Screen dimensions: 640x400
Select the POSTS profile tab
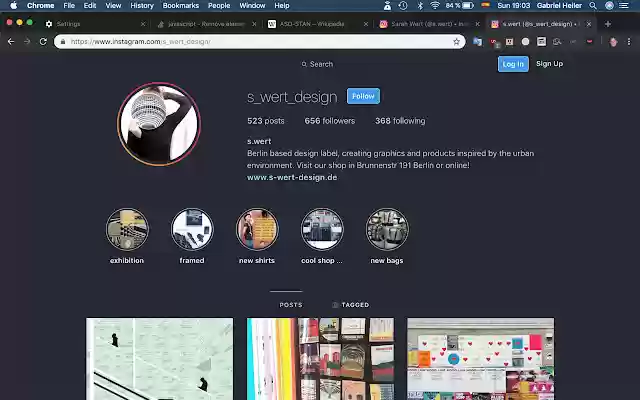point(291,305)
